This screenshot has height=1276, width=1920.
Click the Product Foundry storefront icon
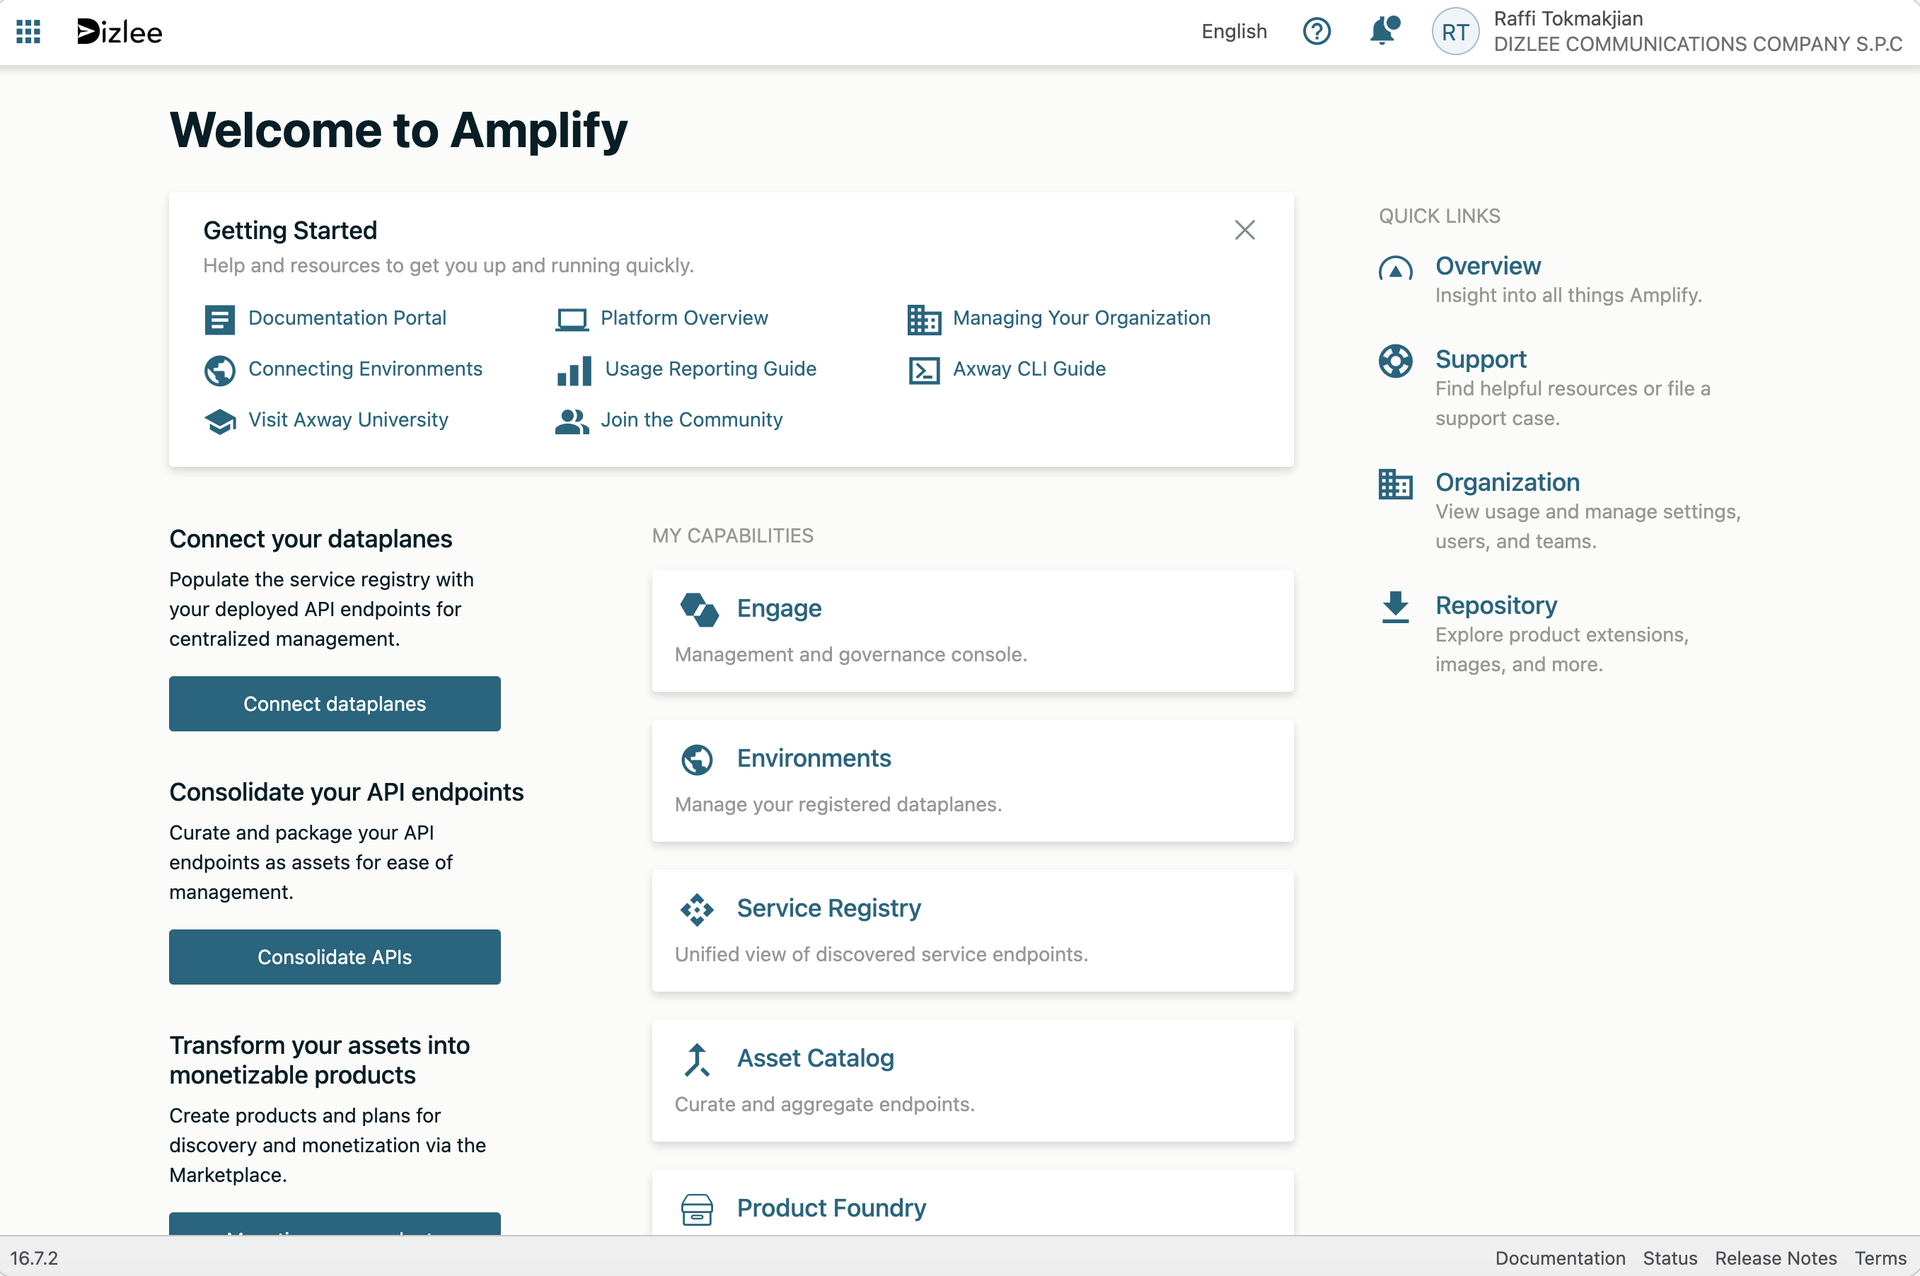tap(697, 1209)
